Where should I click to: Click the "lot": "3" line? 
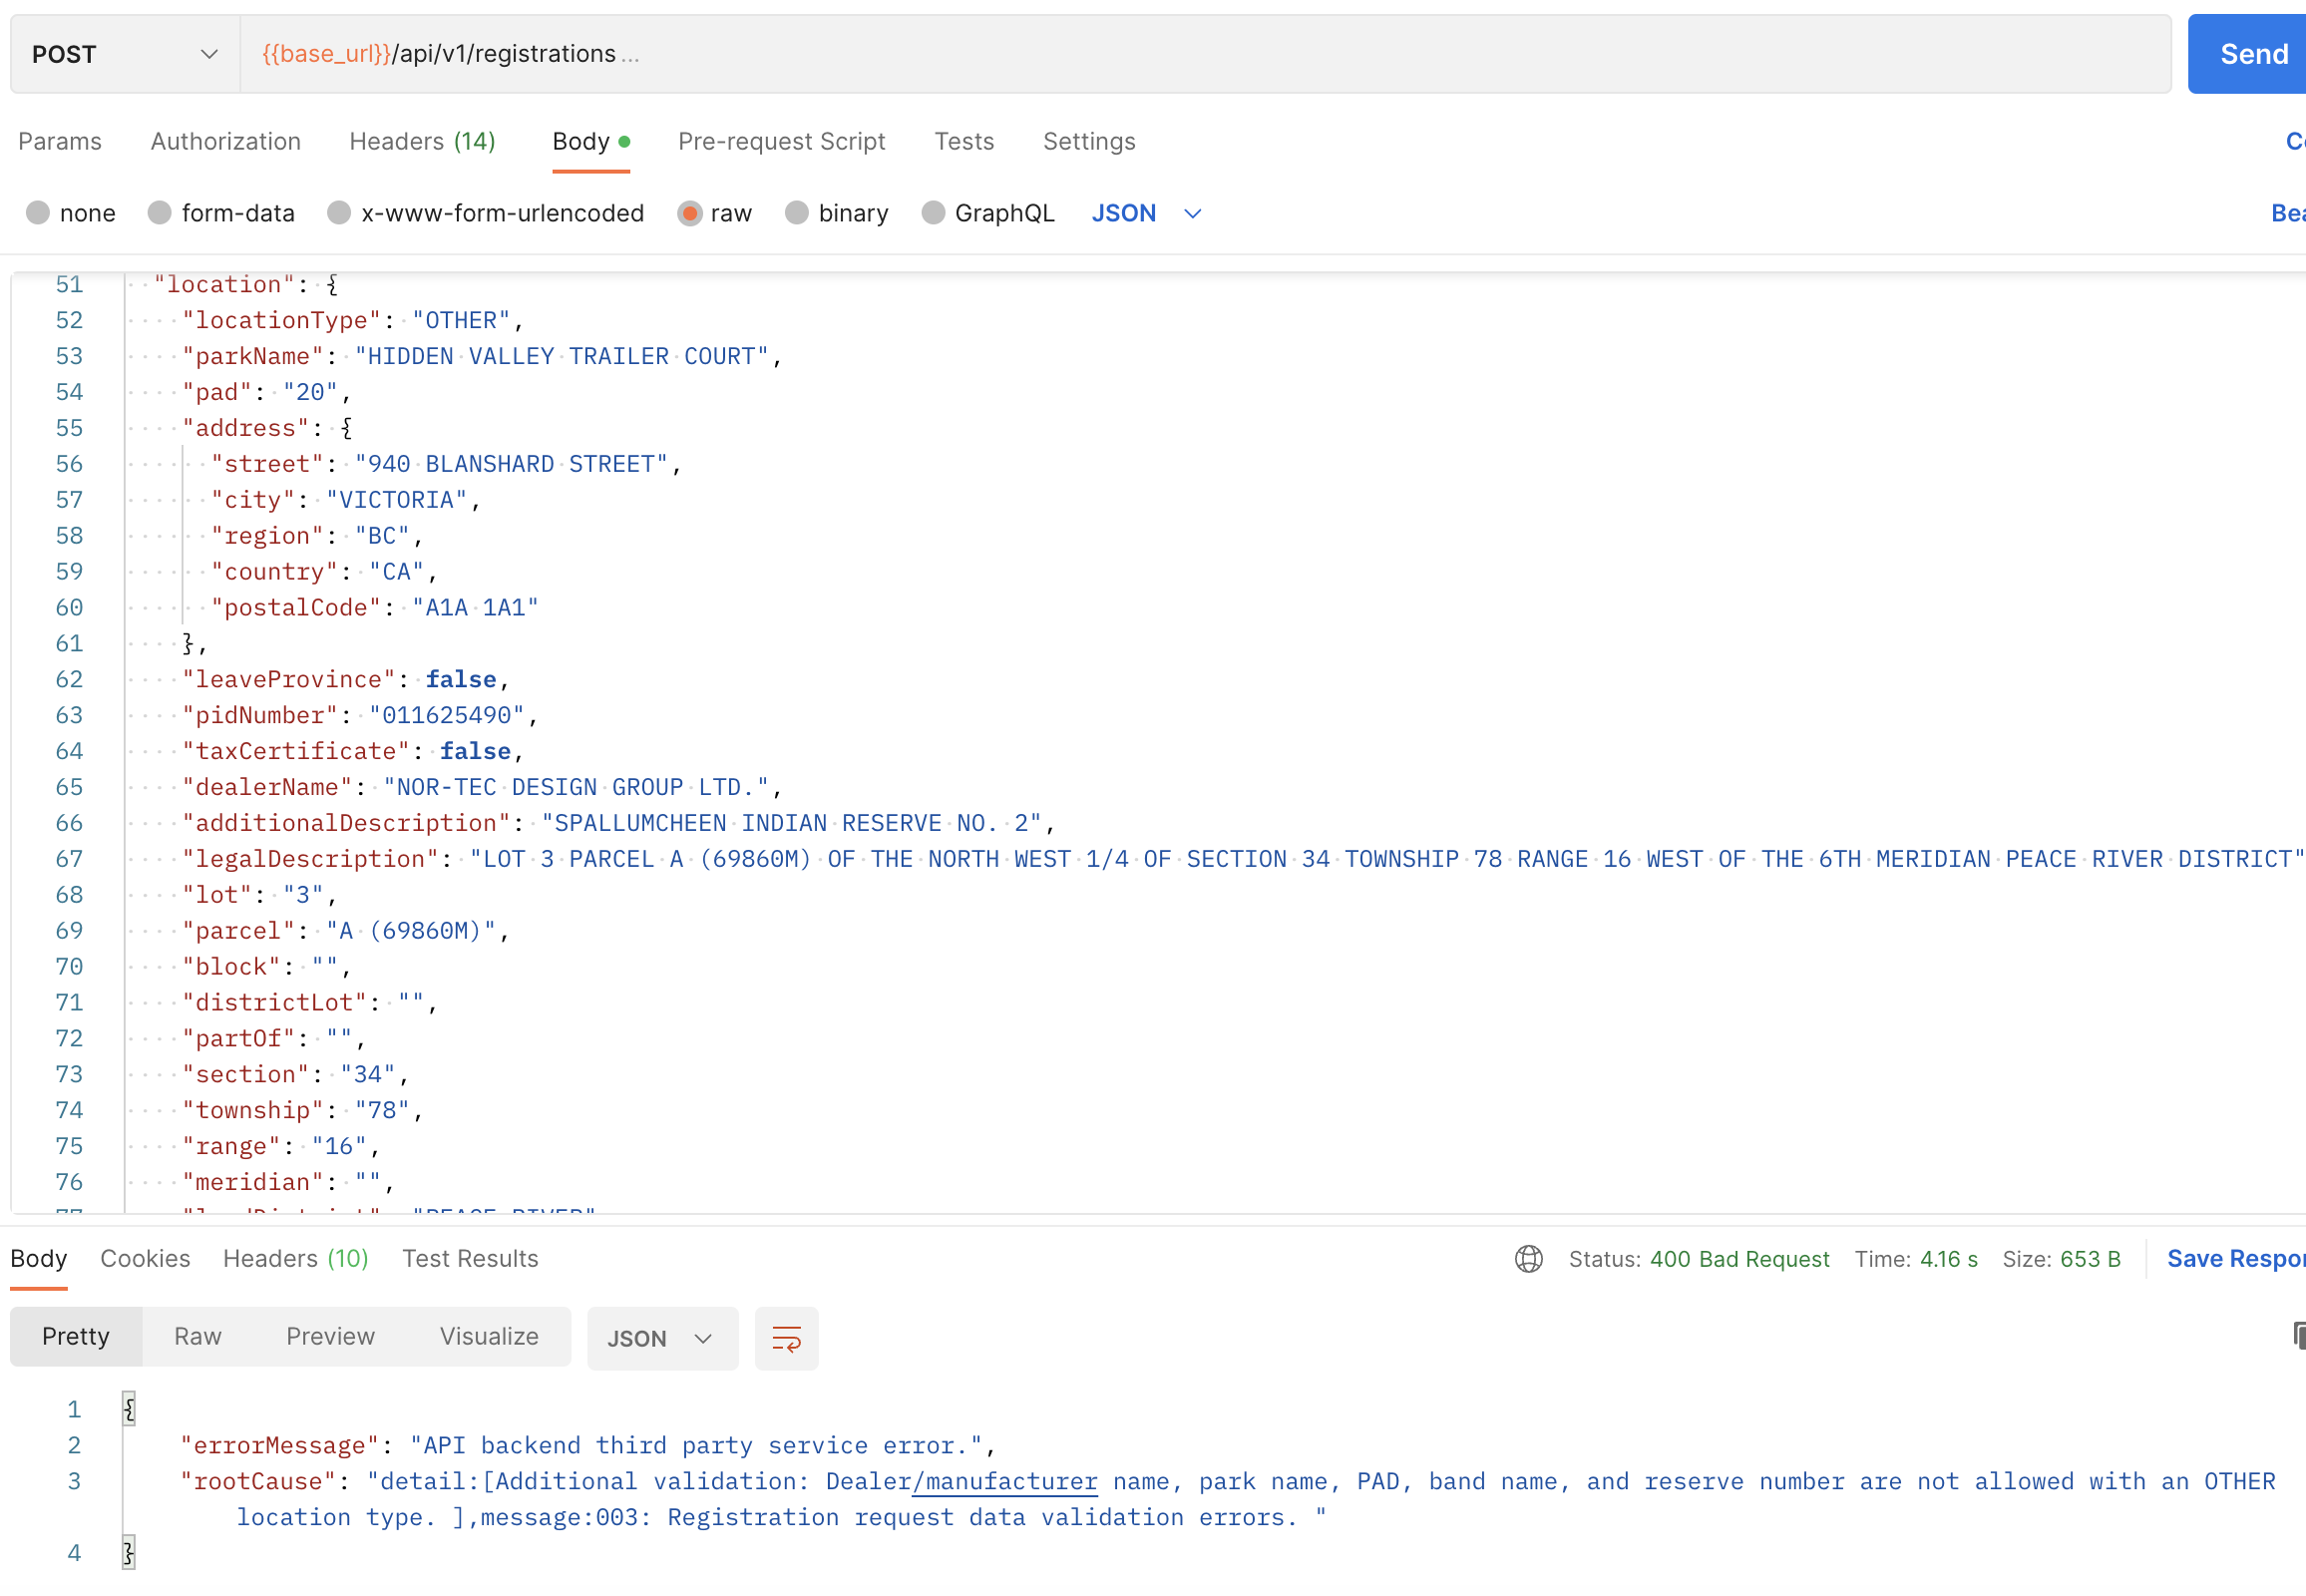pyautogui.click(x=260, y=895)
